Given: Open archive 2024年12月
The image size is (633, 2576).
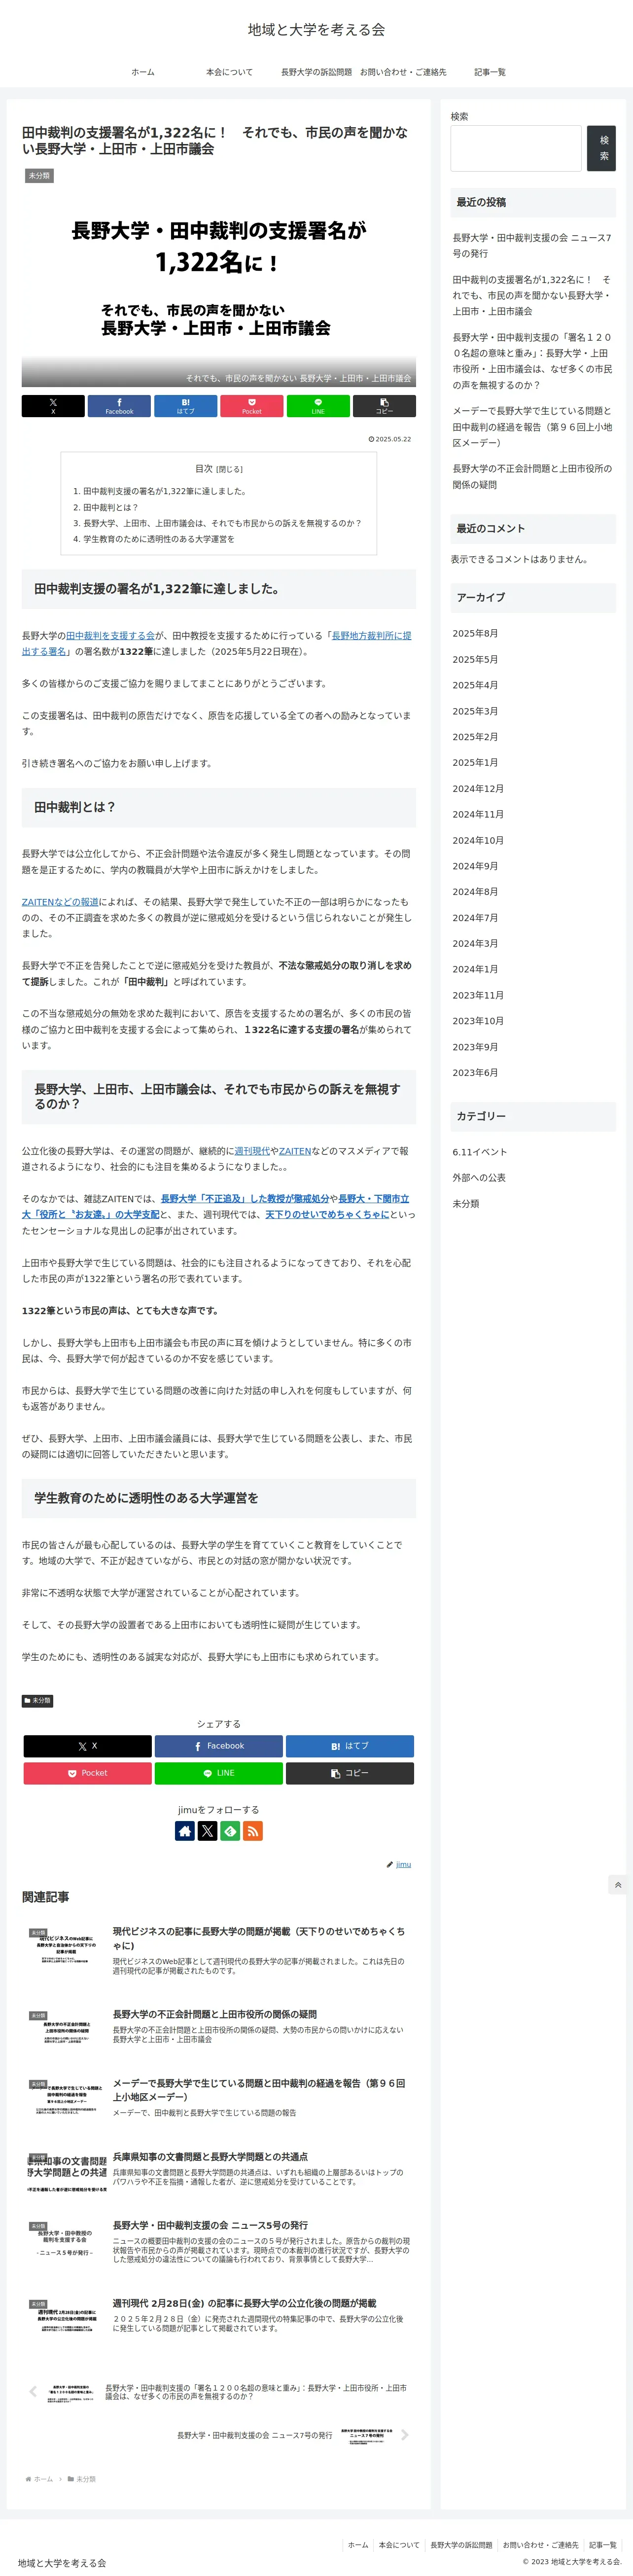Looking at the screenshot, I should coord(478,788).
